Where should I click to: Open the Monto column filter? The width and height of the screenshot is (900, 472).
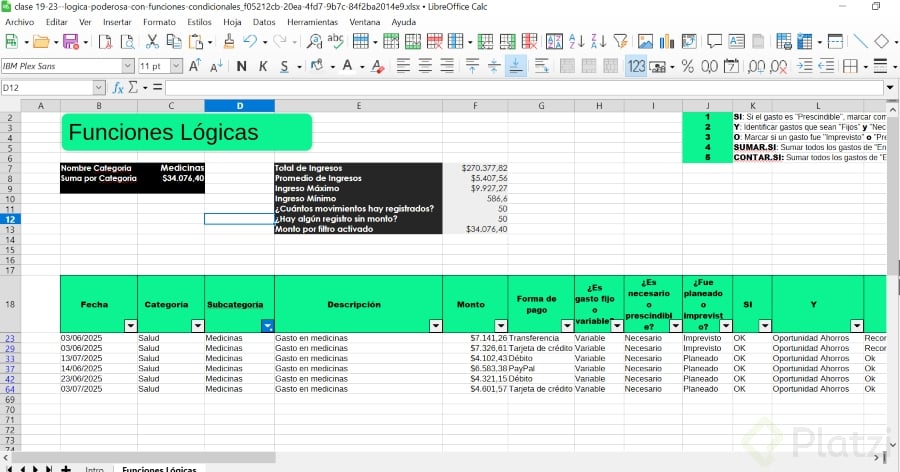(x=501, y=326)
